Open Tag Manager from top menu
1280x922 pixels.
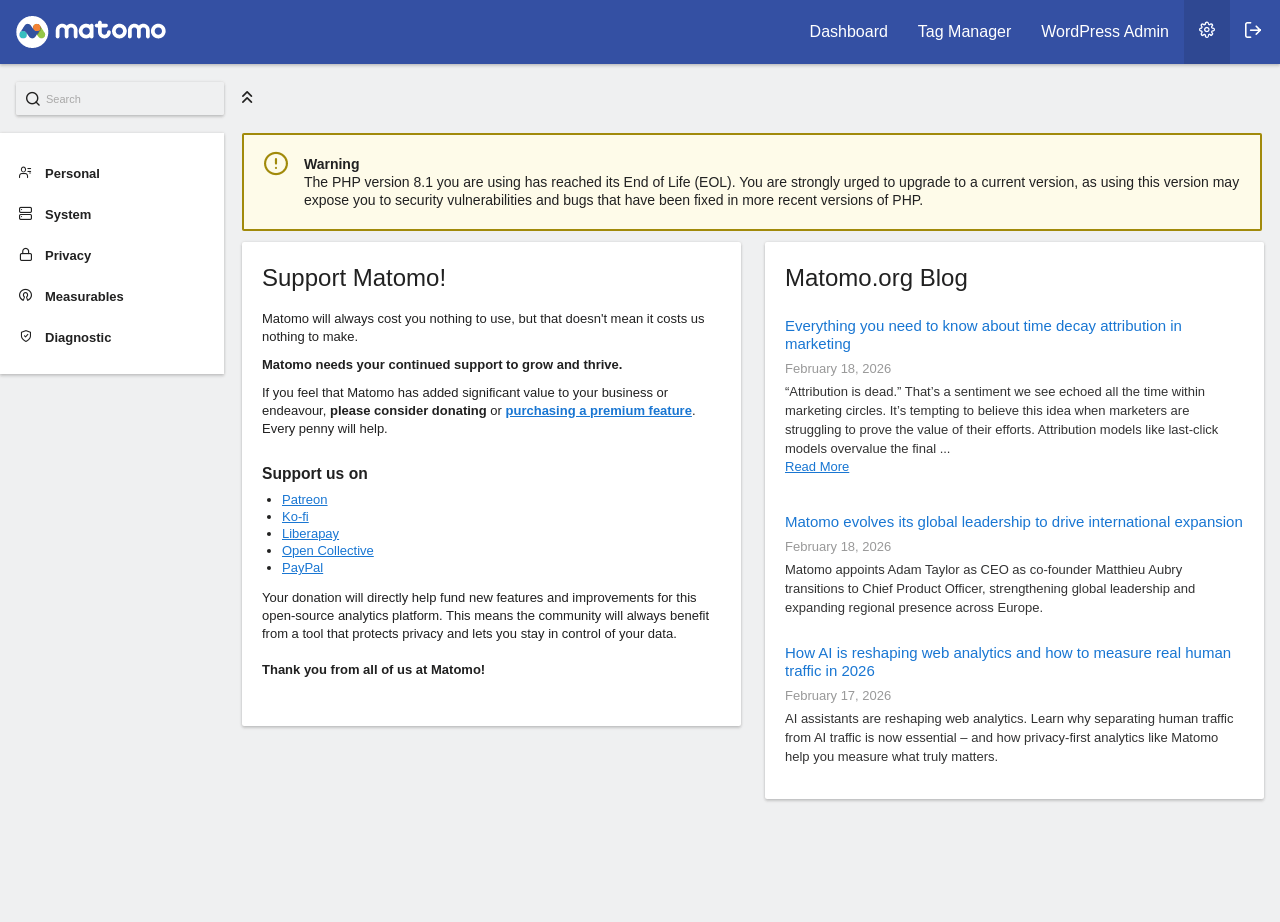click(964, 32)
